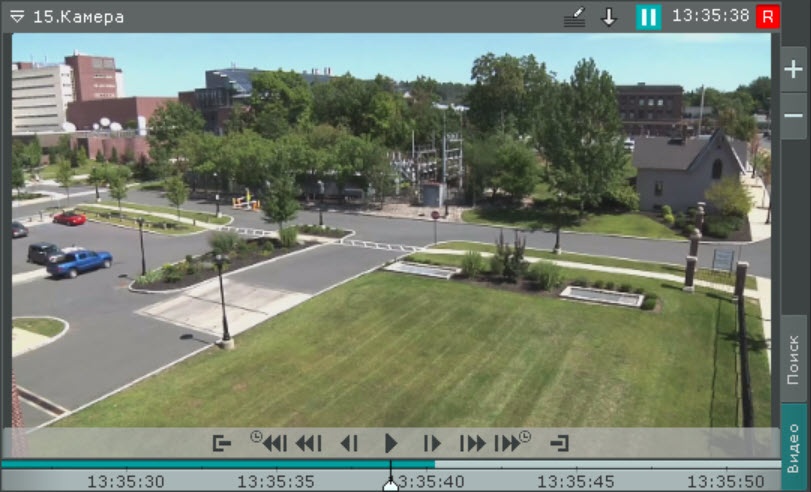Step one frame forward
The height and width of the screenshot is (492, 811).
432,443
